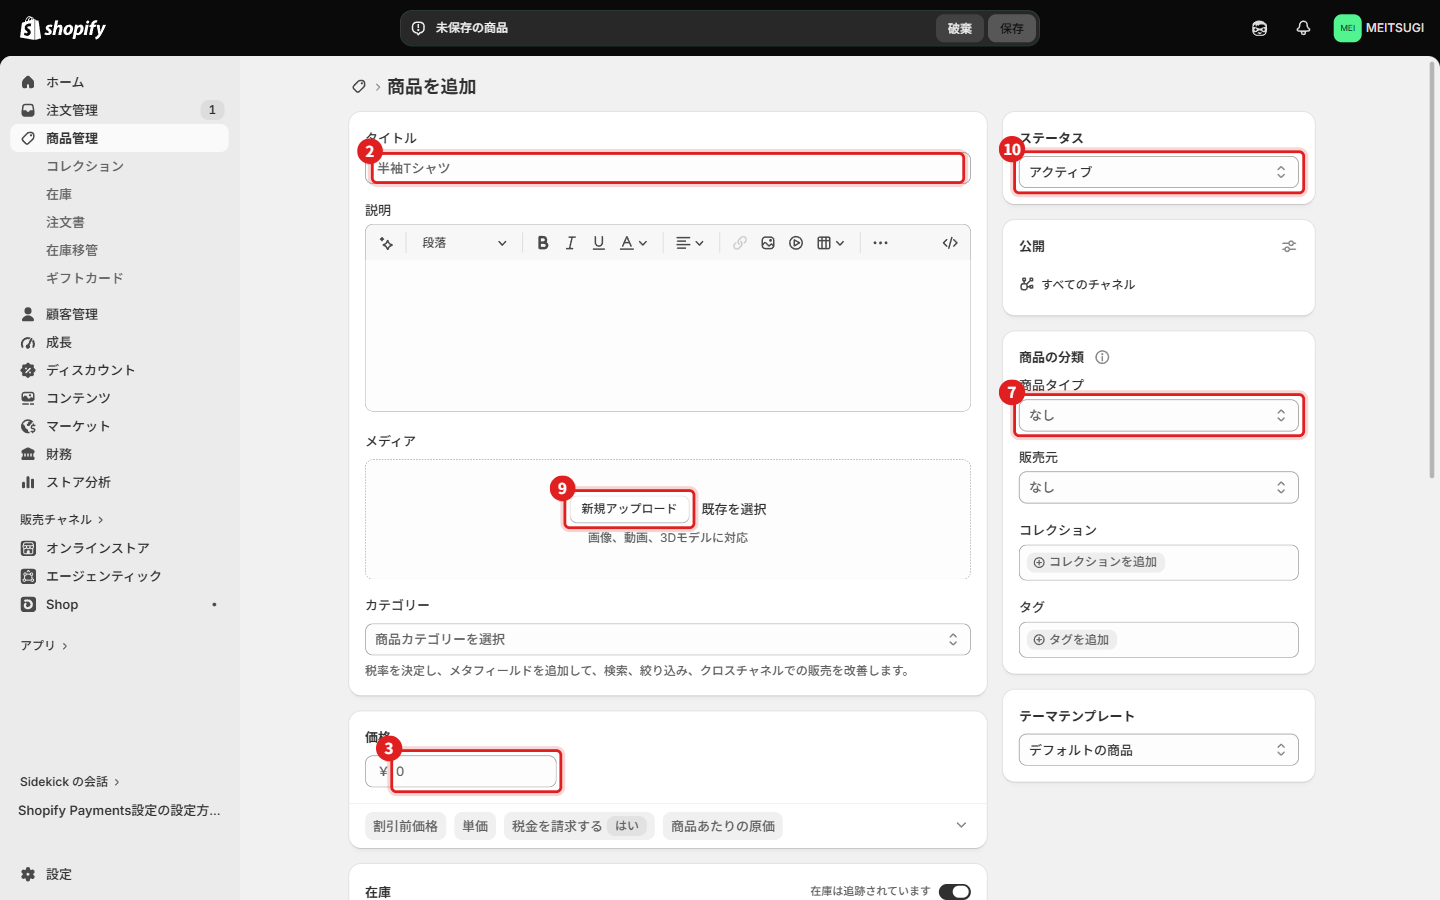Open text alignment options
The image size is (1440, 900).
point(690,243)
